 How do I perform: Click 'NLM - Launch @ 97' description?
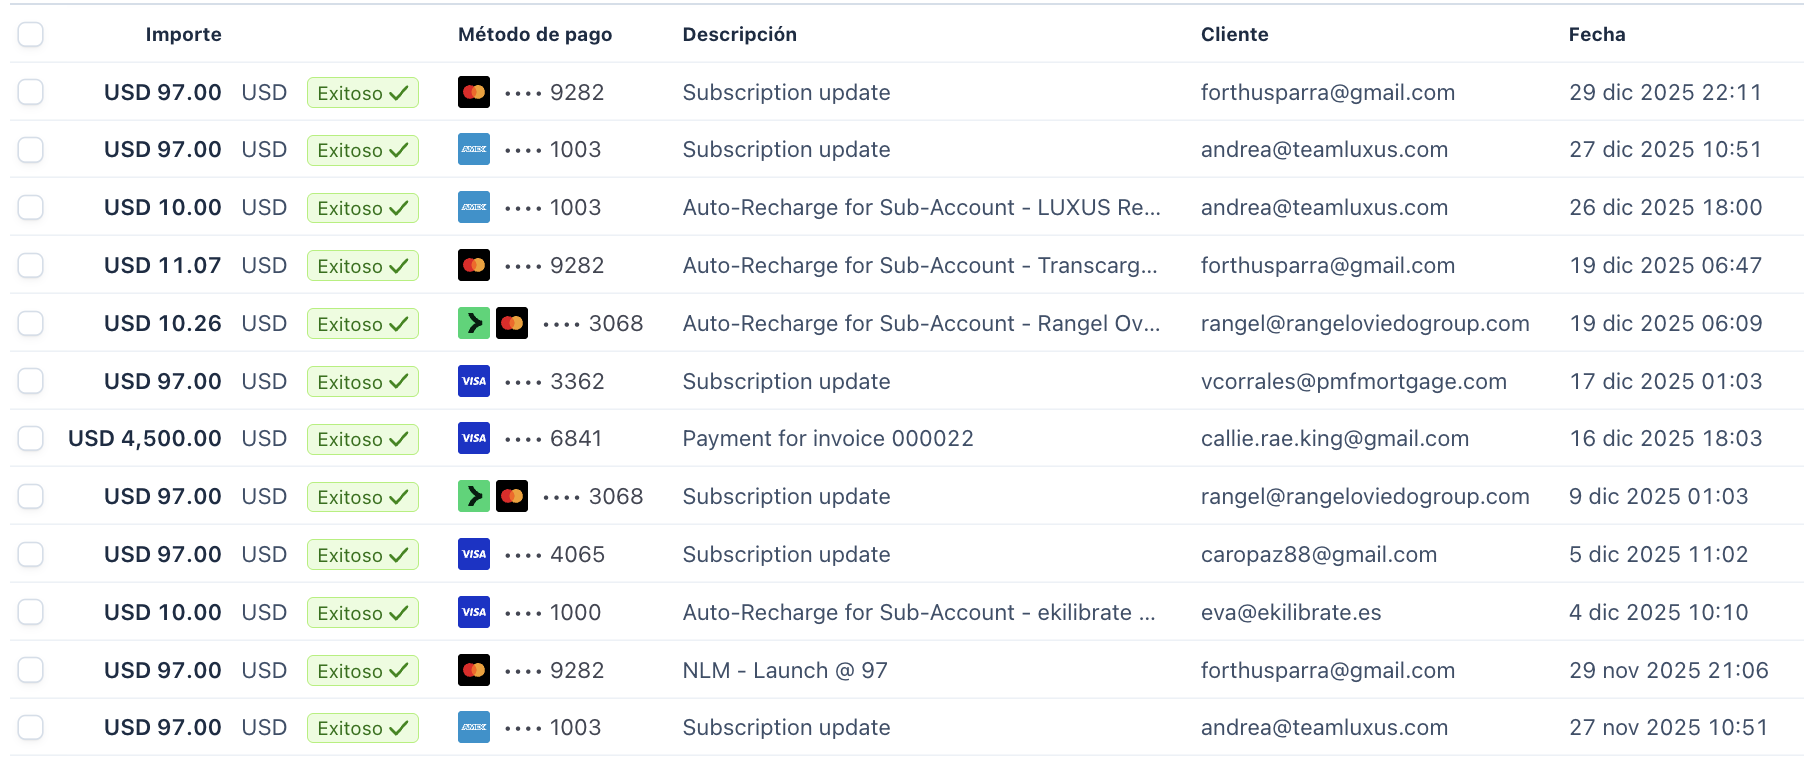pos(785,670)
